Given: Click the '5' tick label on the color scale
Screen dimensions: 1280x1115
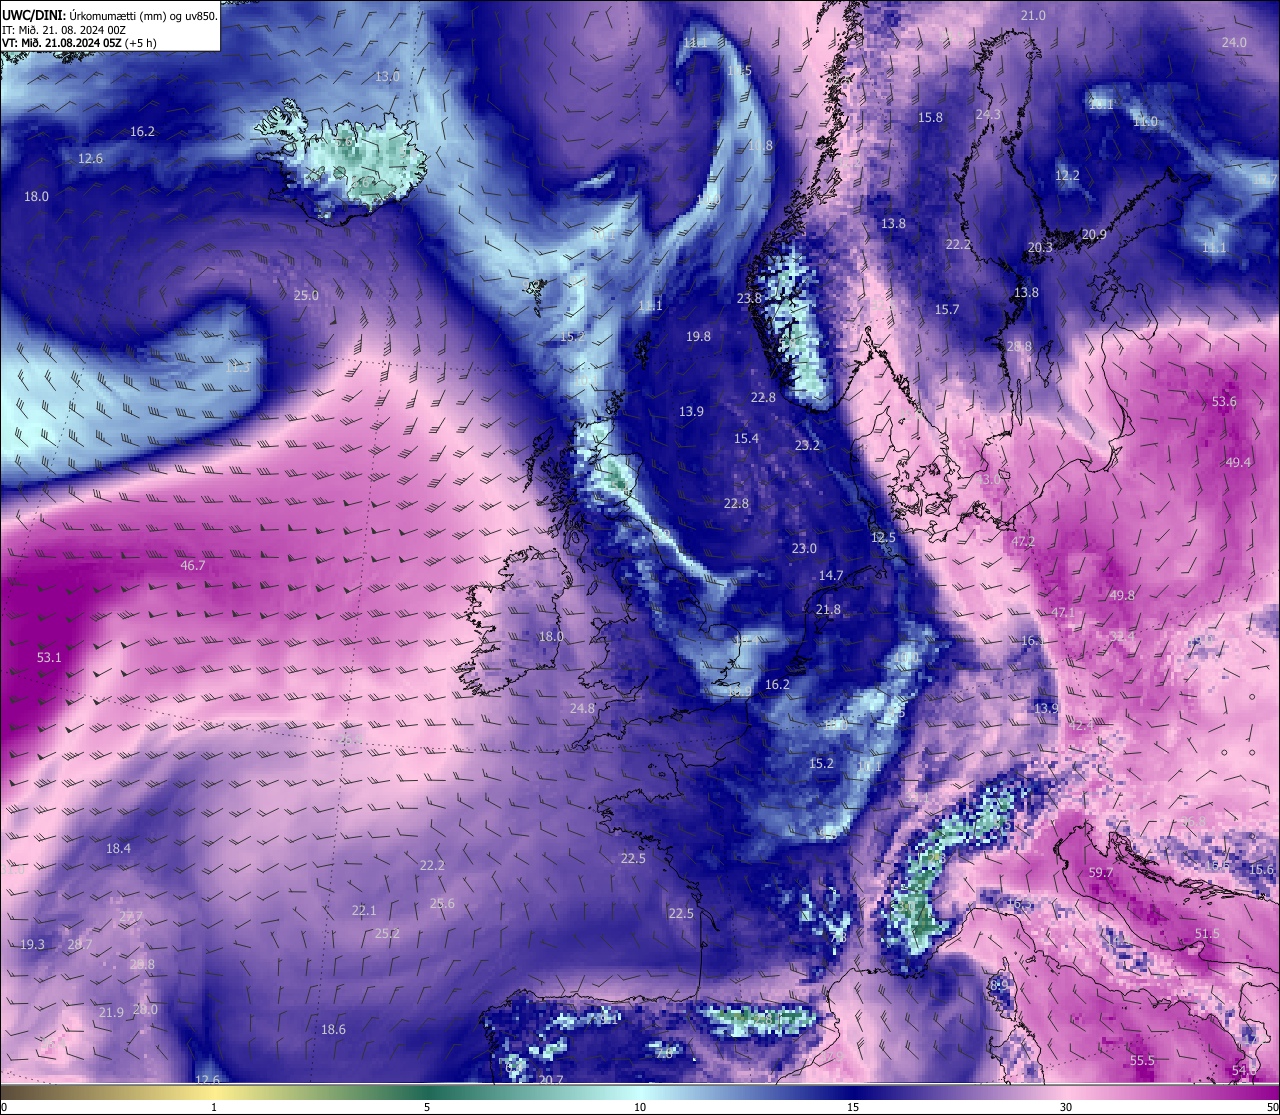Looking at the screenshot, I should pyautogui.click(x=427, y=1107).
